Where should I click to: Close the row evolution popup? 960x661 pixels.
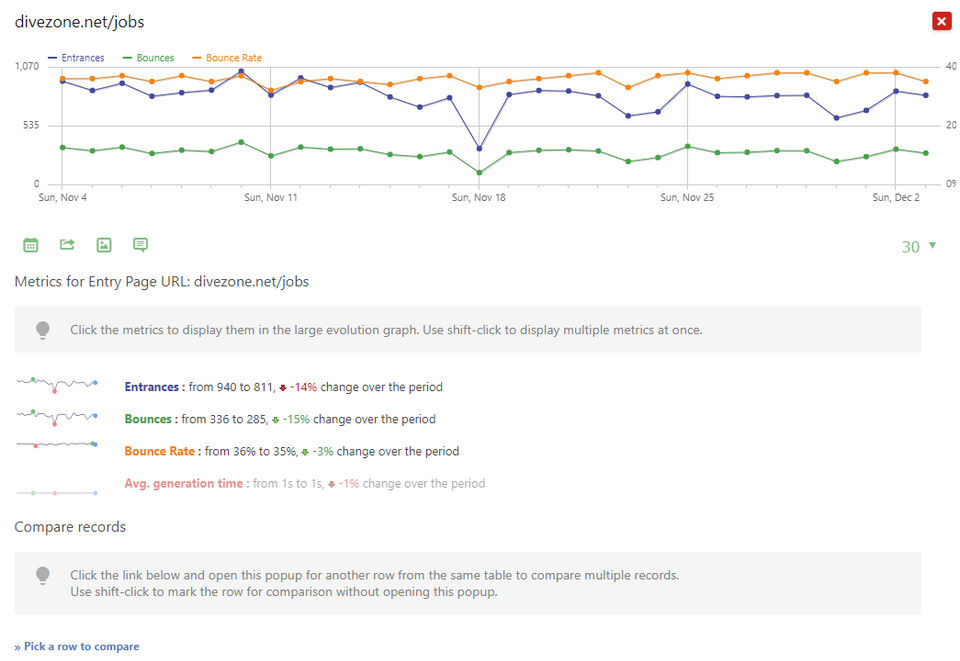941,22
